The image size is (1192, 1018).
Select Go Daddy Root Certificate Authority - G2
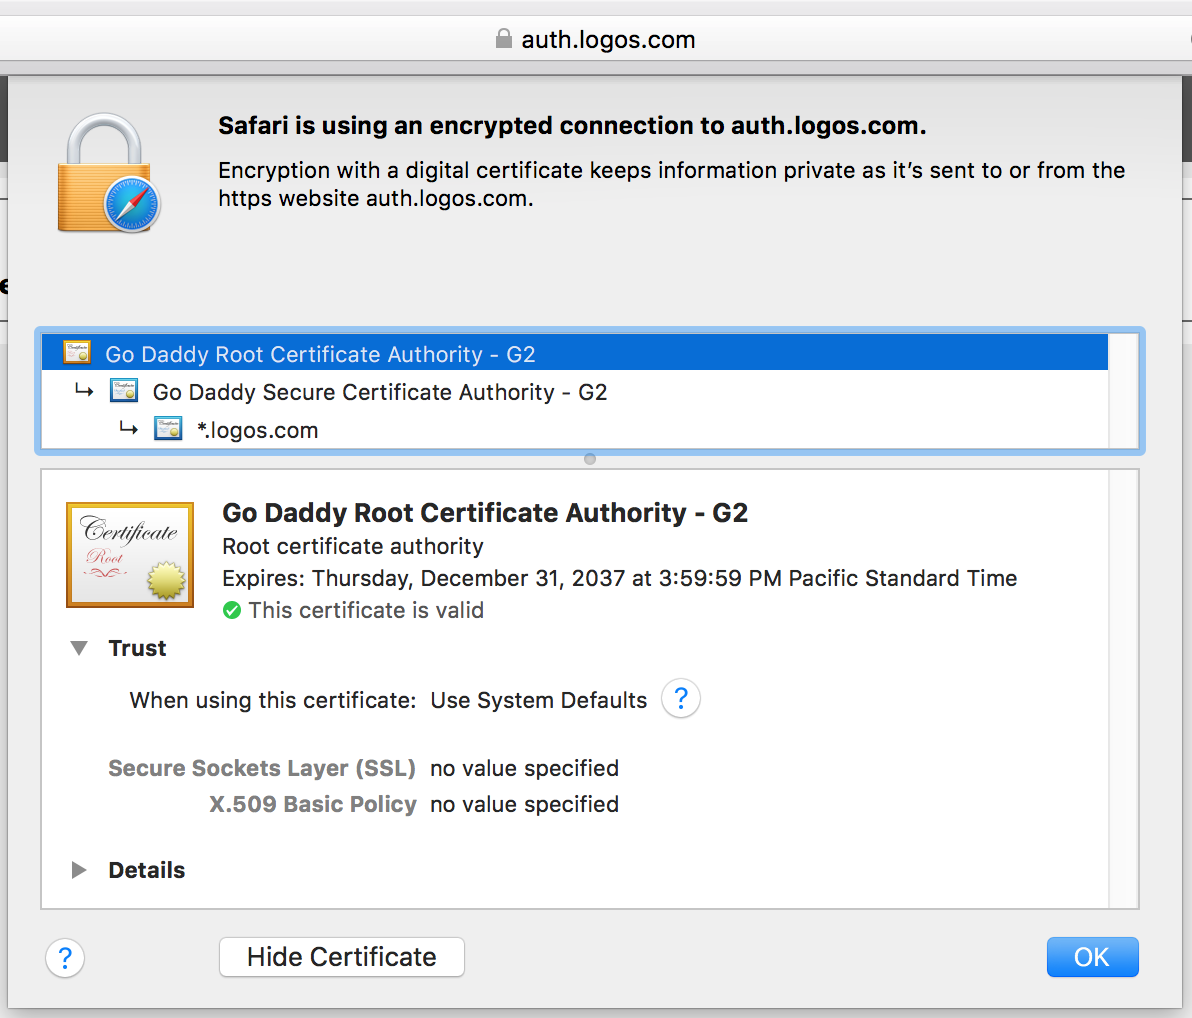pos(575,353)
